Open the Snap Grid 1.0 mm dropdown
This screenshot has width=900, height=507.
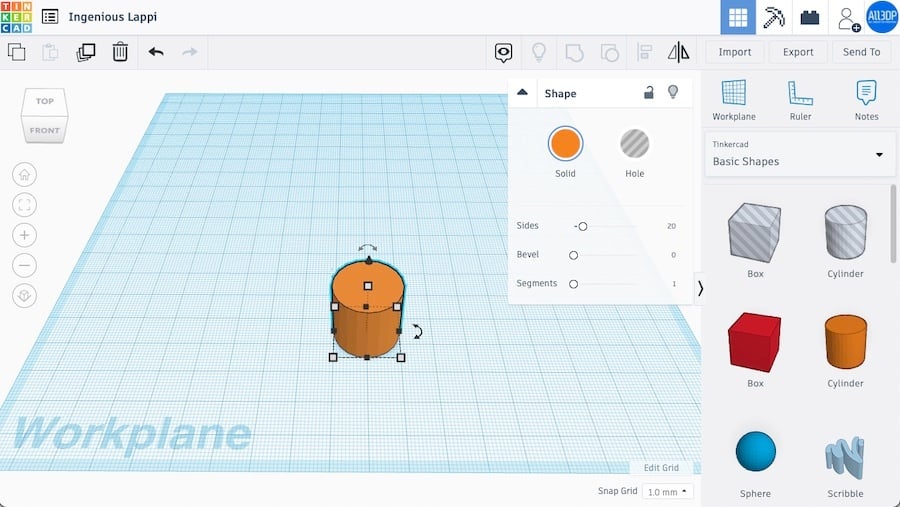669,492
